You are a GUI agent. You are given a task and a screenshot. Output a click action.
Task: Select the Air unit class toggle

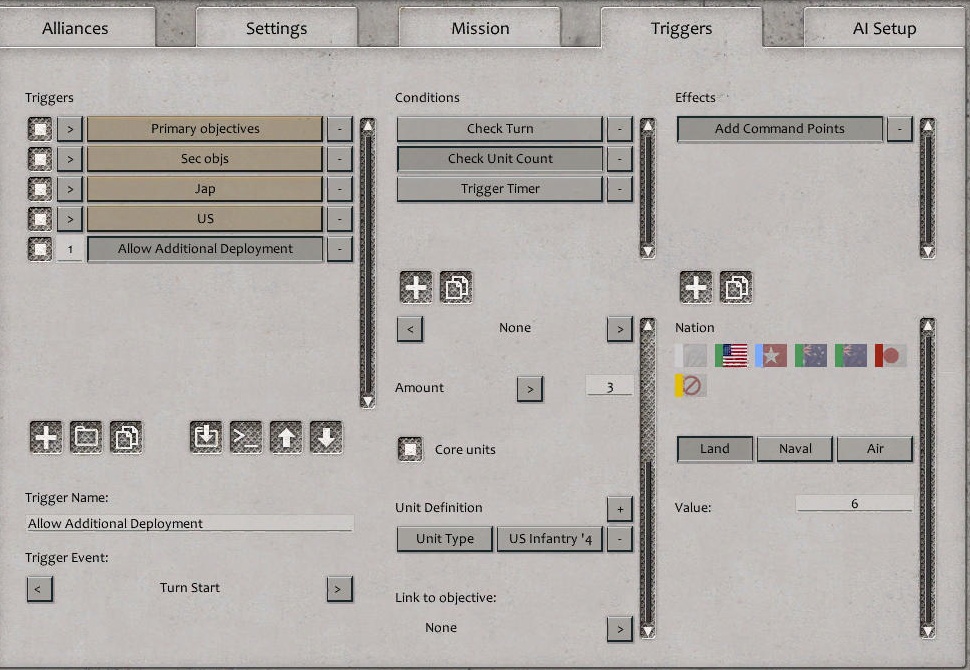(x=875, y=449)
